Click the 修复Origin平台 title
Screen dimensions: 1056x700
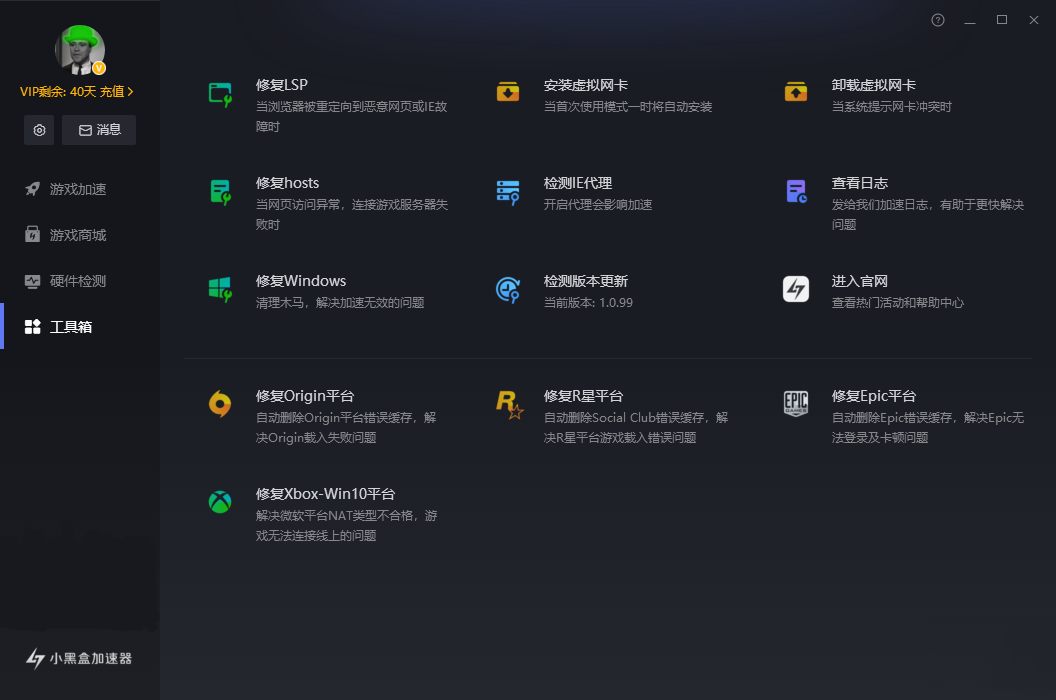pos(305,395)
